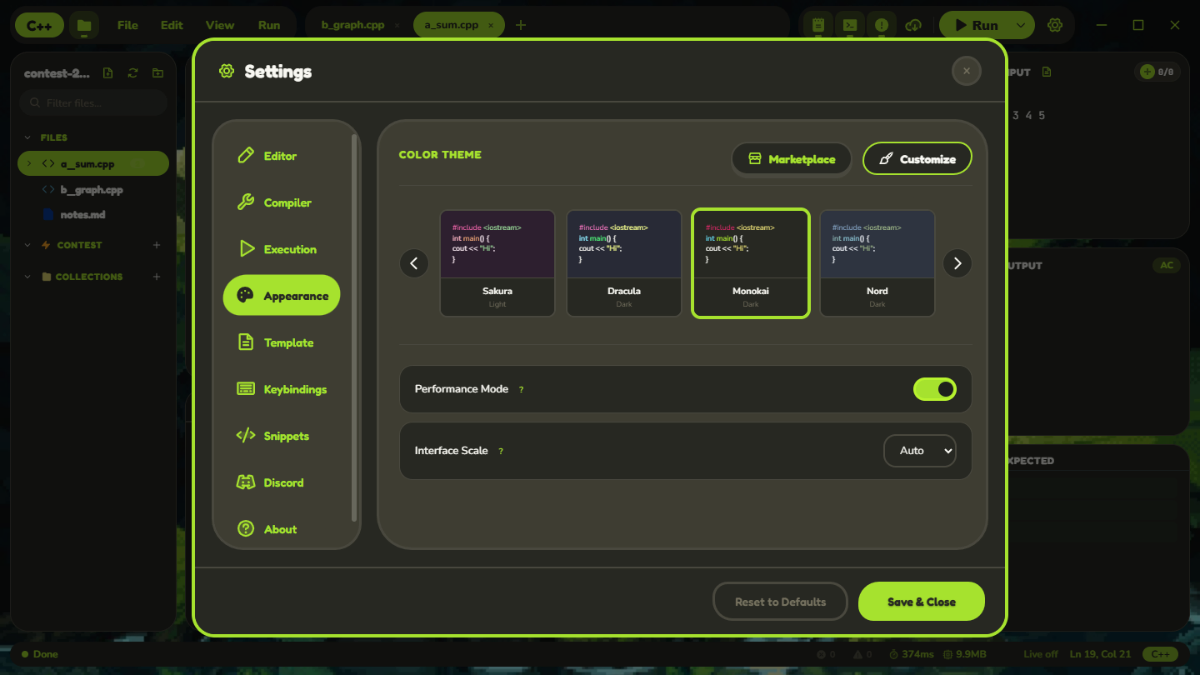Viewport: 1200px width, 675px height.
Task: Add item to CONTEST with plus
Action: pyautogui.click(x=156, y=245)
